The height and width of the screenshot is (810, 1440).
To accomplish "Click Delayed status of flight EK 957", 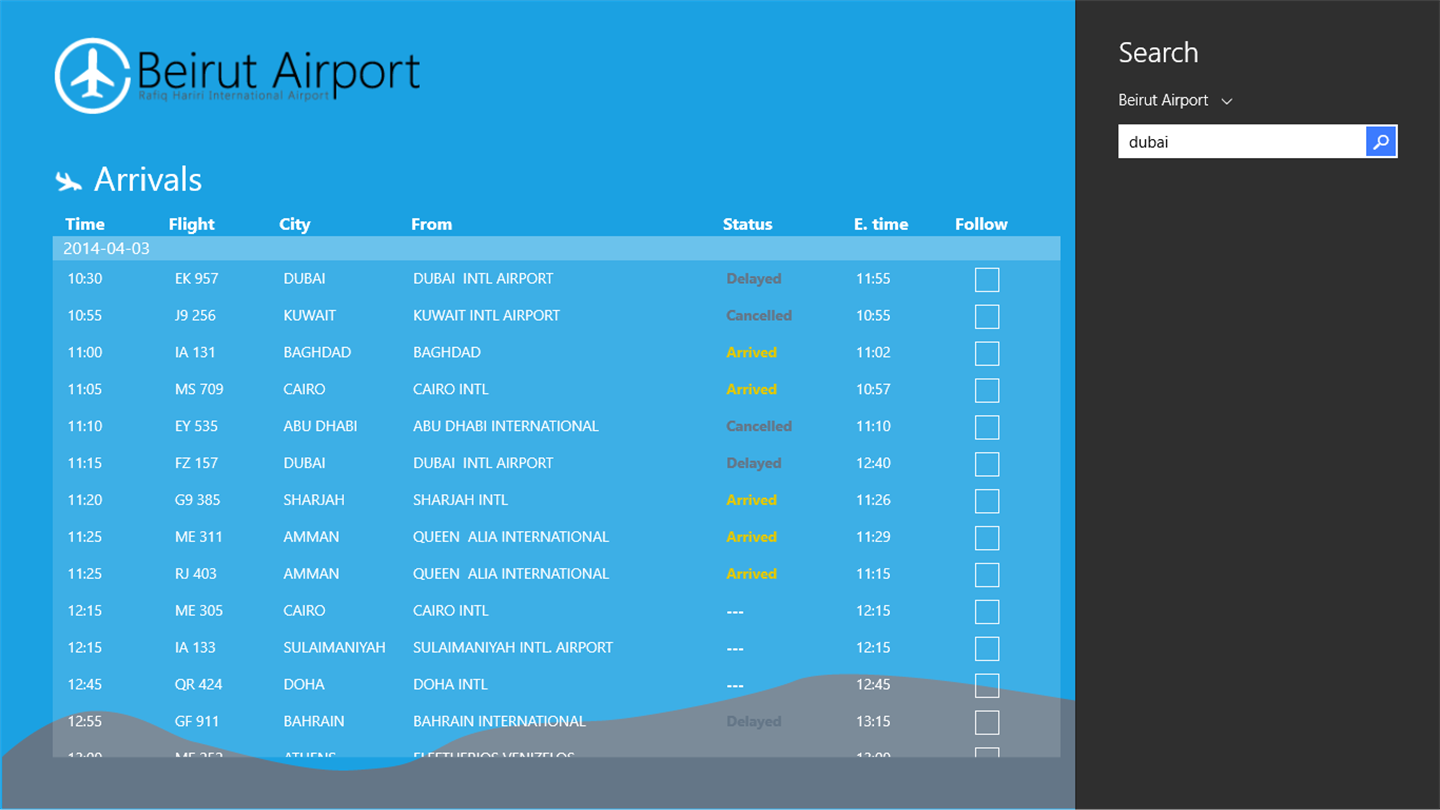I will 754,279.
